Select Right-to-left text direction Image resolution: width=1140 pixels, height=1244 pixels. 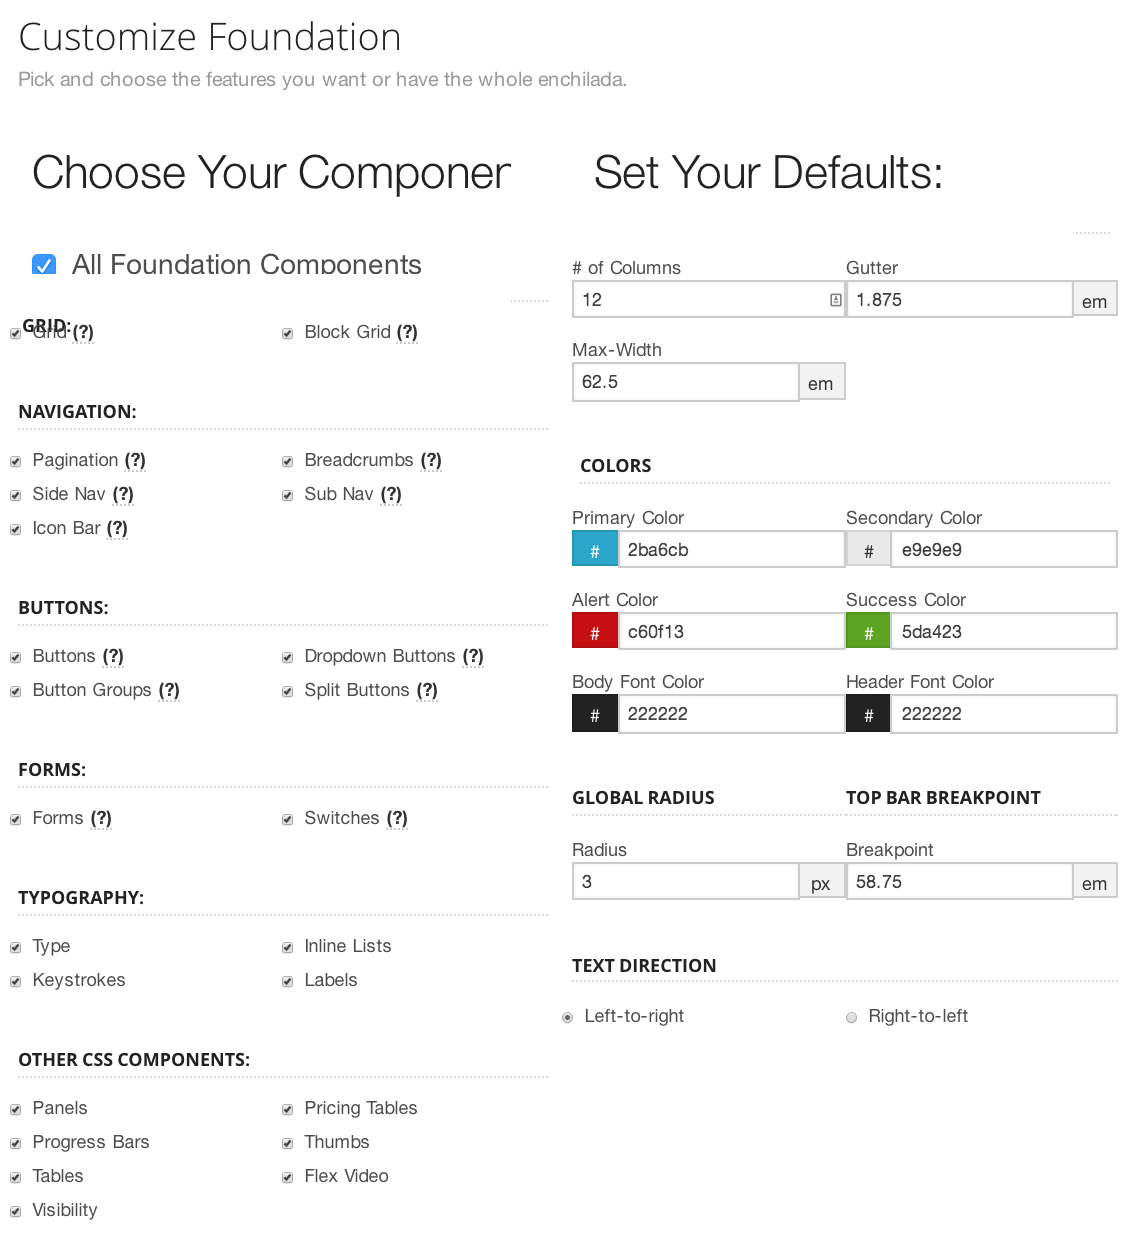pos(852,1018)
